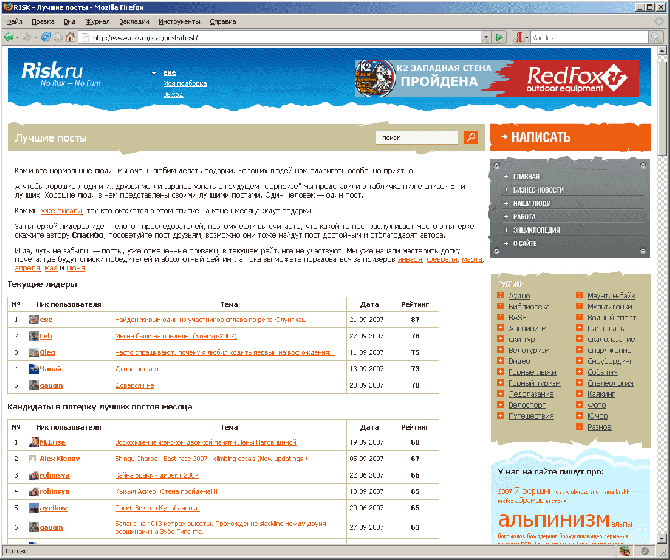Click the green Go button beside address bar
Image resolution: width=670 pixels, height=560 pixels.
click(500, 37)
